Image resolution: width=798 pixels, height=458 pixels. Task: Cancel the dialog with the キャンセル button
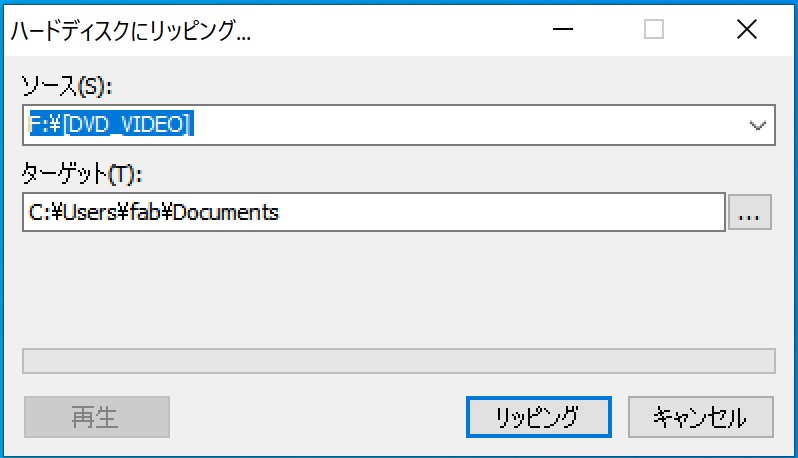[x=701, y=417]
